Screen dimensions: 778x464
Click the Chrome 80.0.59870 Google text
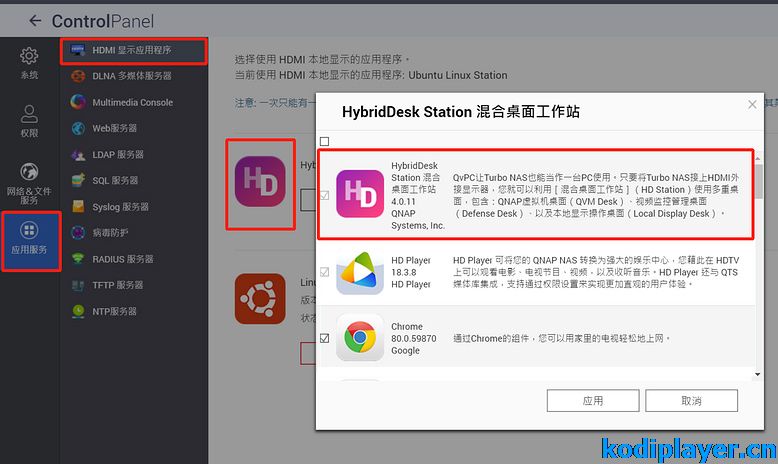[414, 338]
